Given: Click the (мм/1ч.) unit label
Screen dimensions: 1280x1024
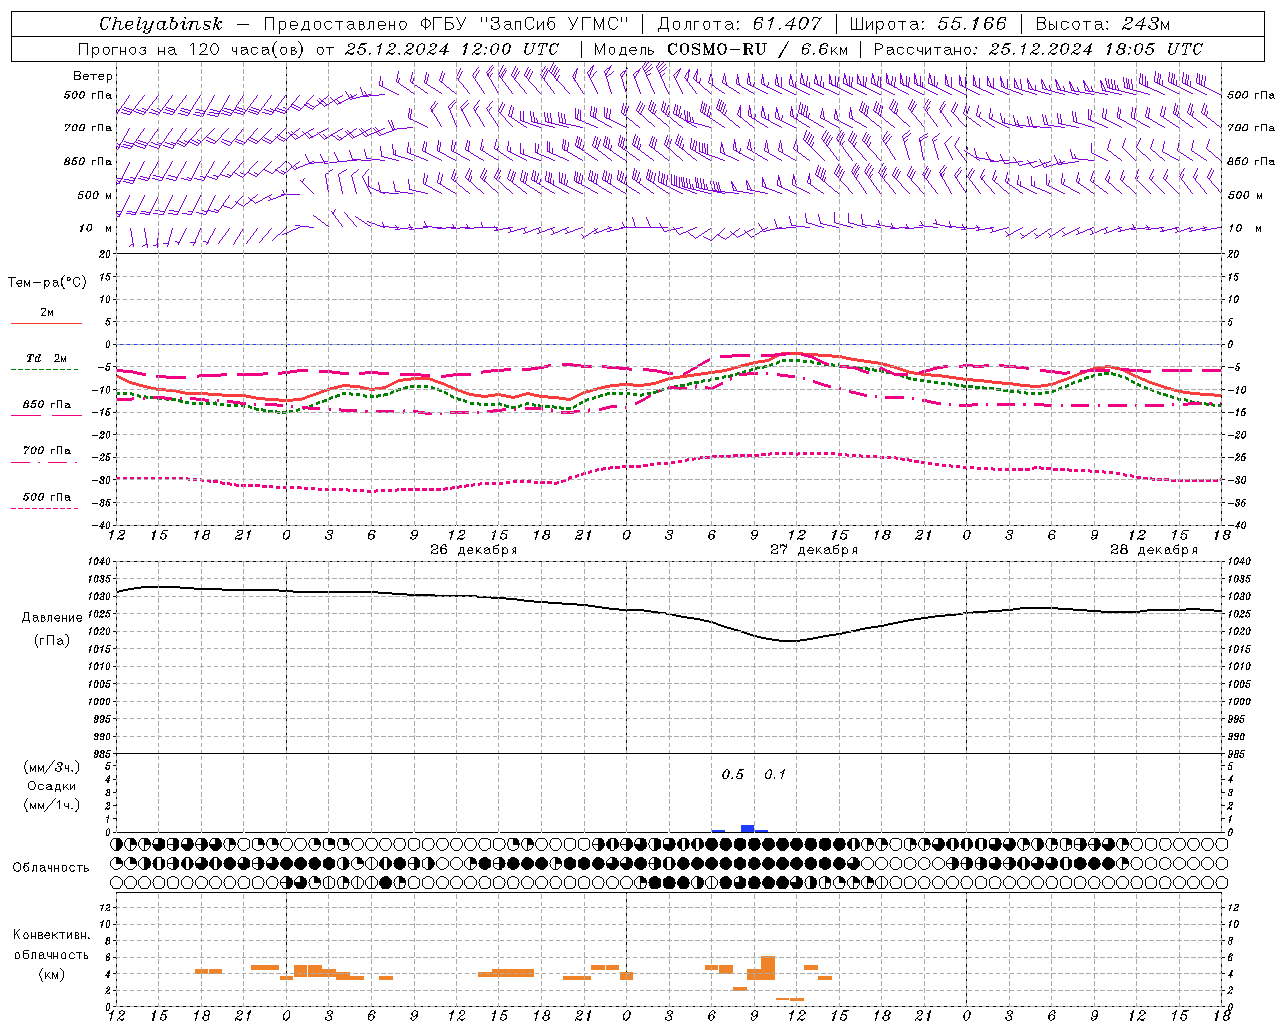Looking at the screenshot, I should coord(52,805).
